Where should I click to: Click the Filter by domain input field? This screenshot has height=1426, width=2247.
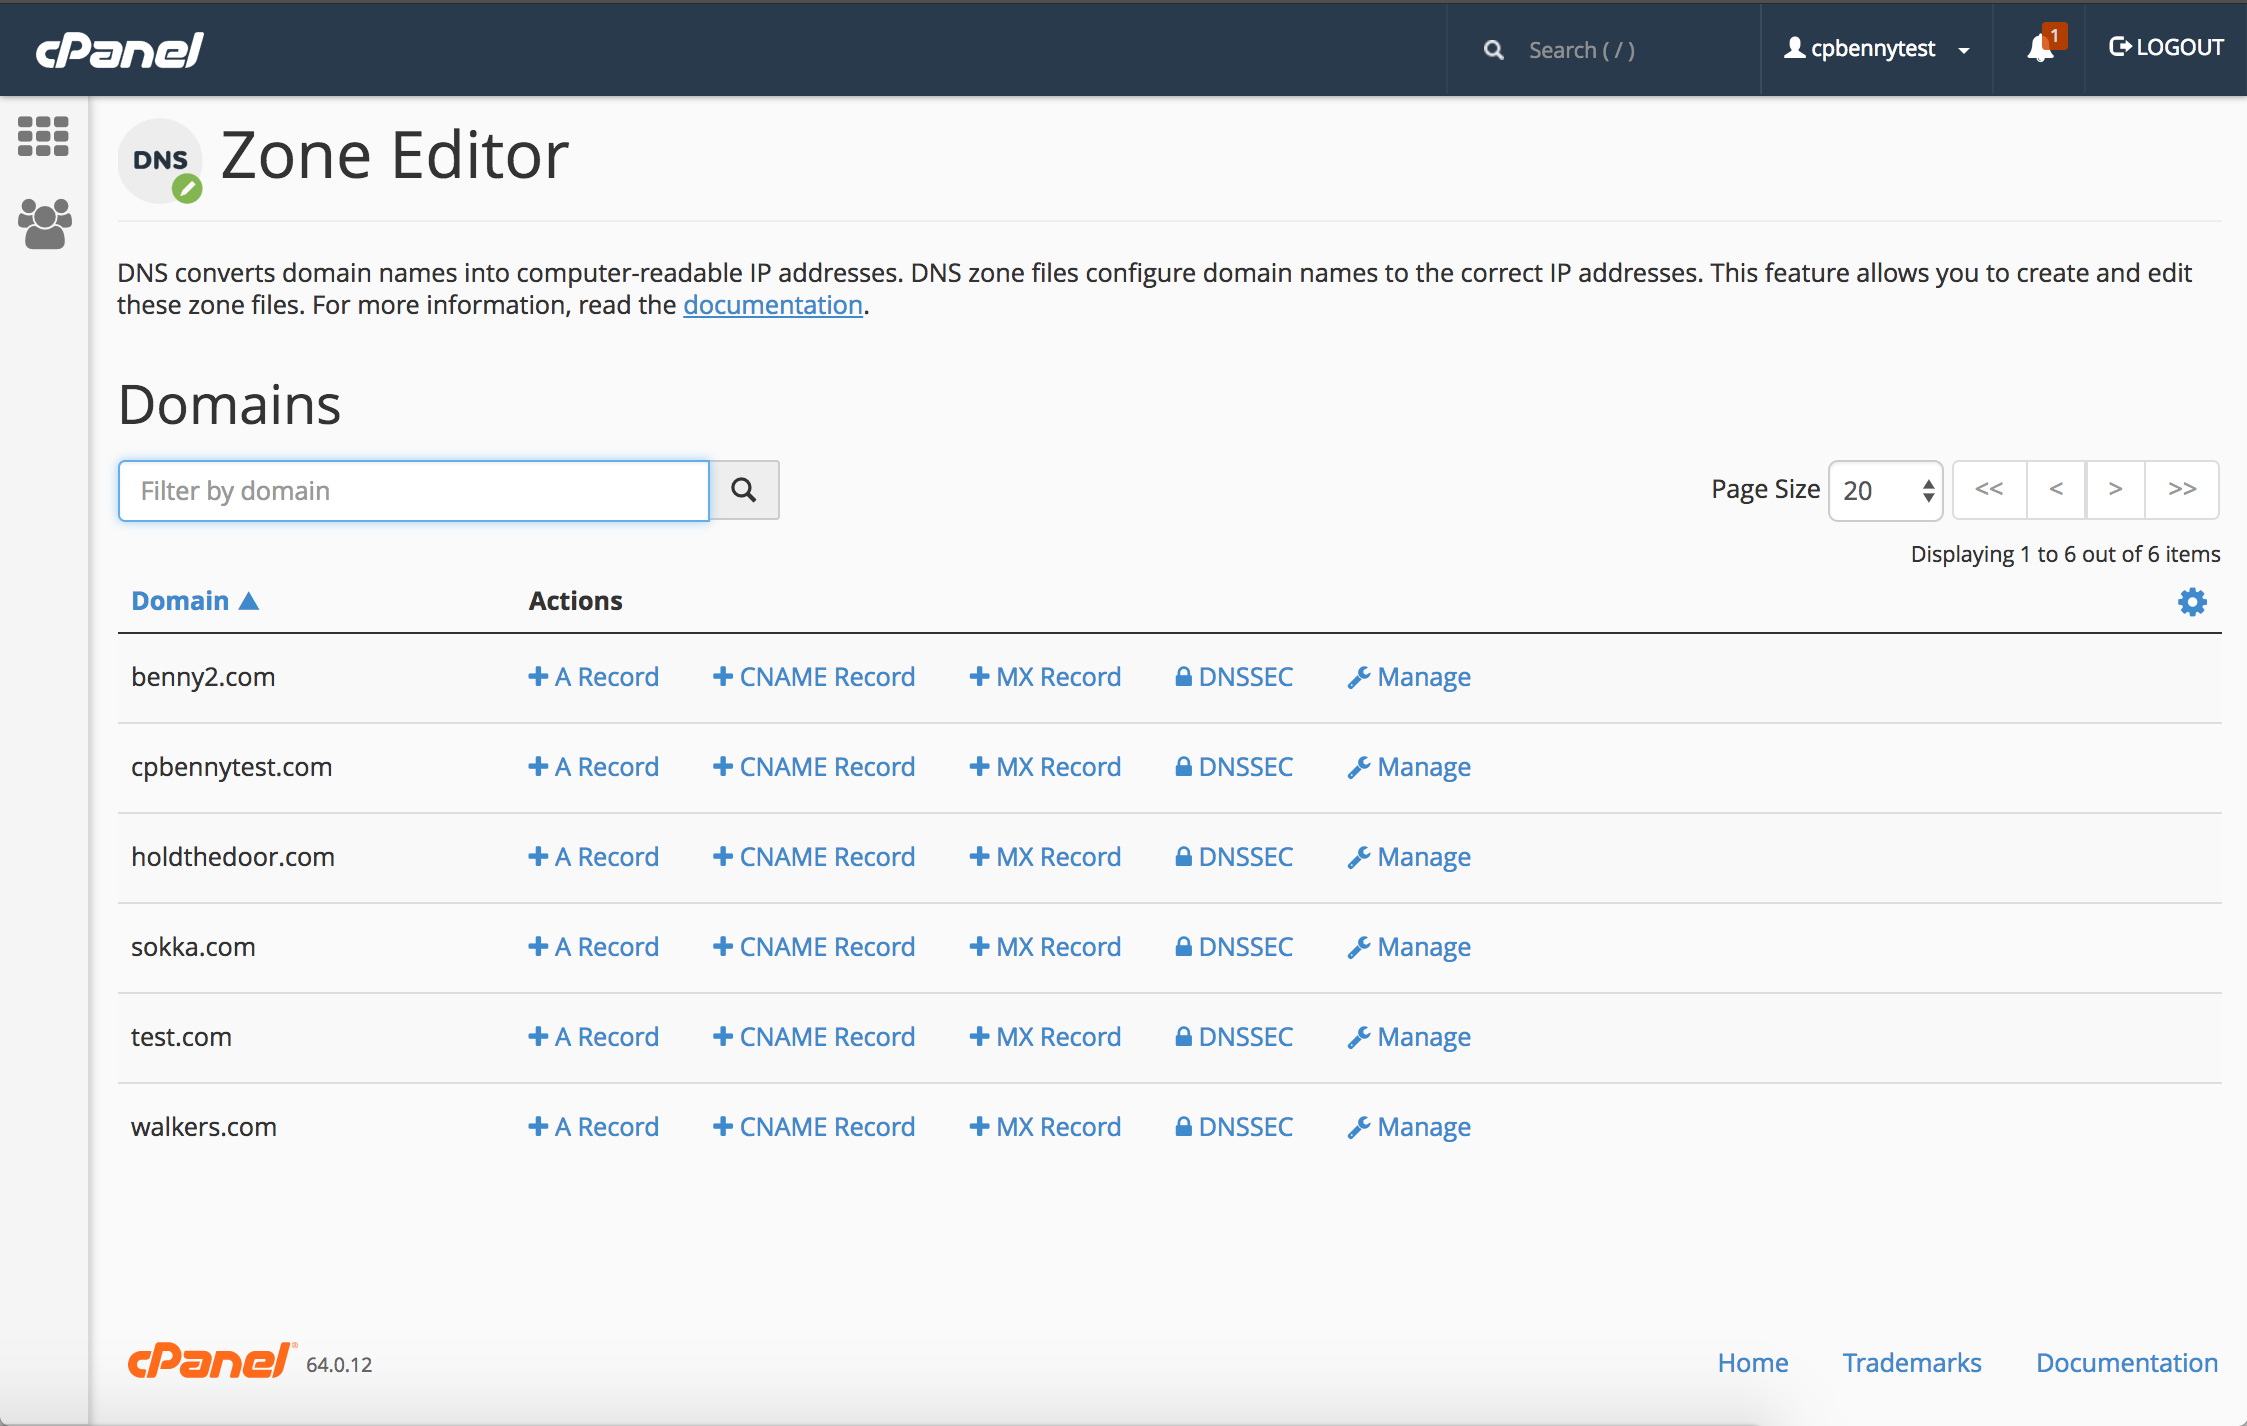pyautogui.click(x=413, y=490)
